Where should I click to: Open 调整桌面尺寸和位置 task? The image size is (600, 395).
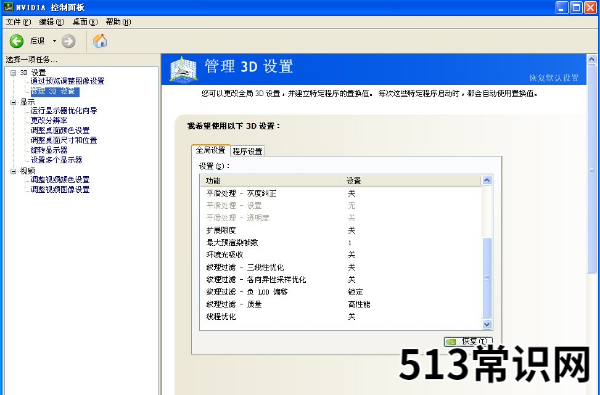[64, 140]
